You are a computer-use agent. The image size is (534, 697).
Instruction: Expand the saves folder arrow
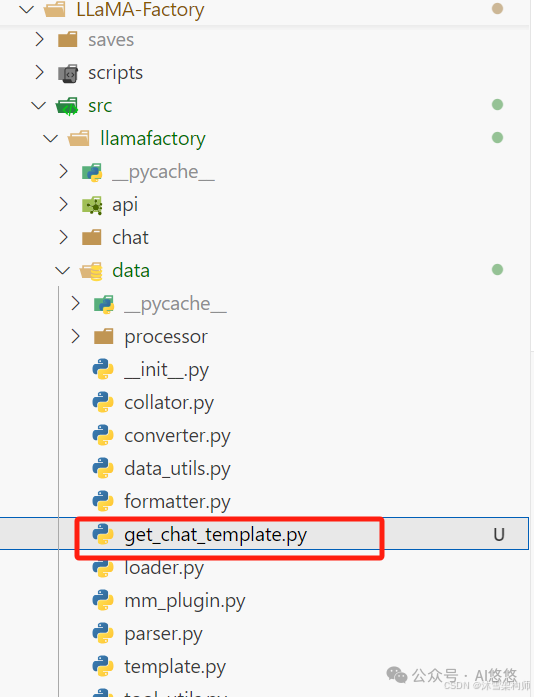[x=40, y=40]
